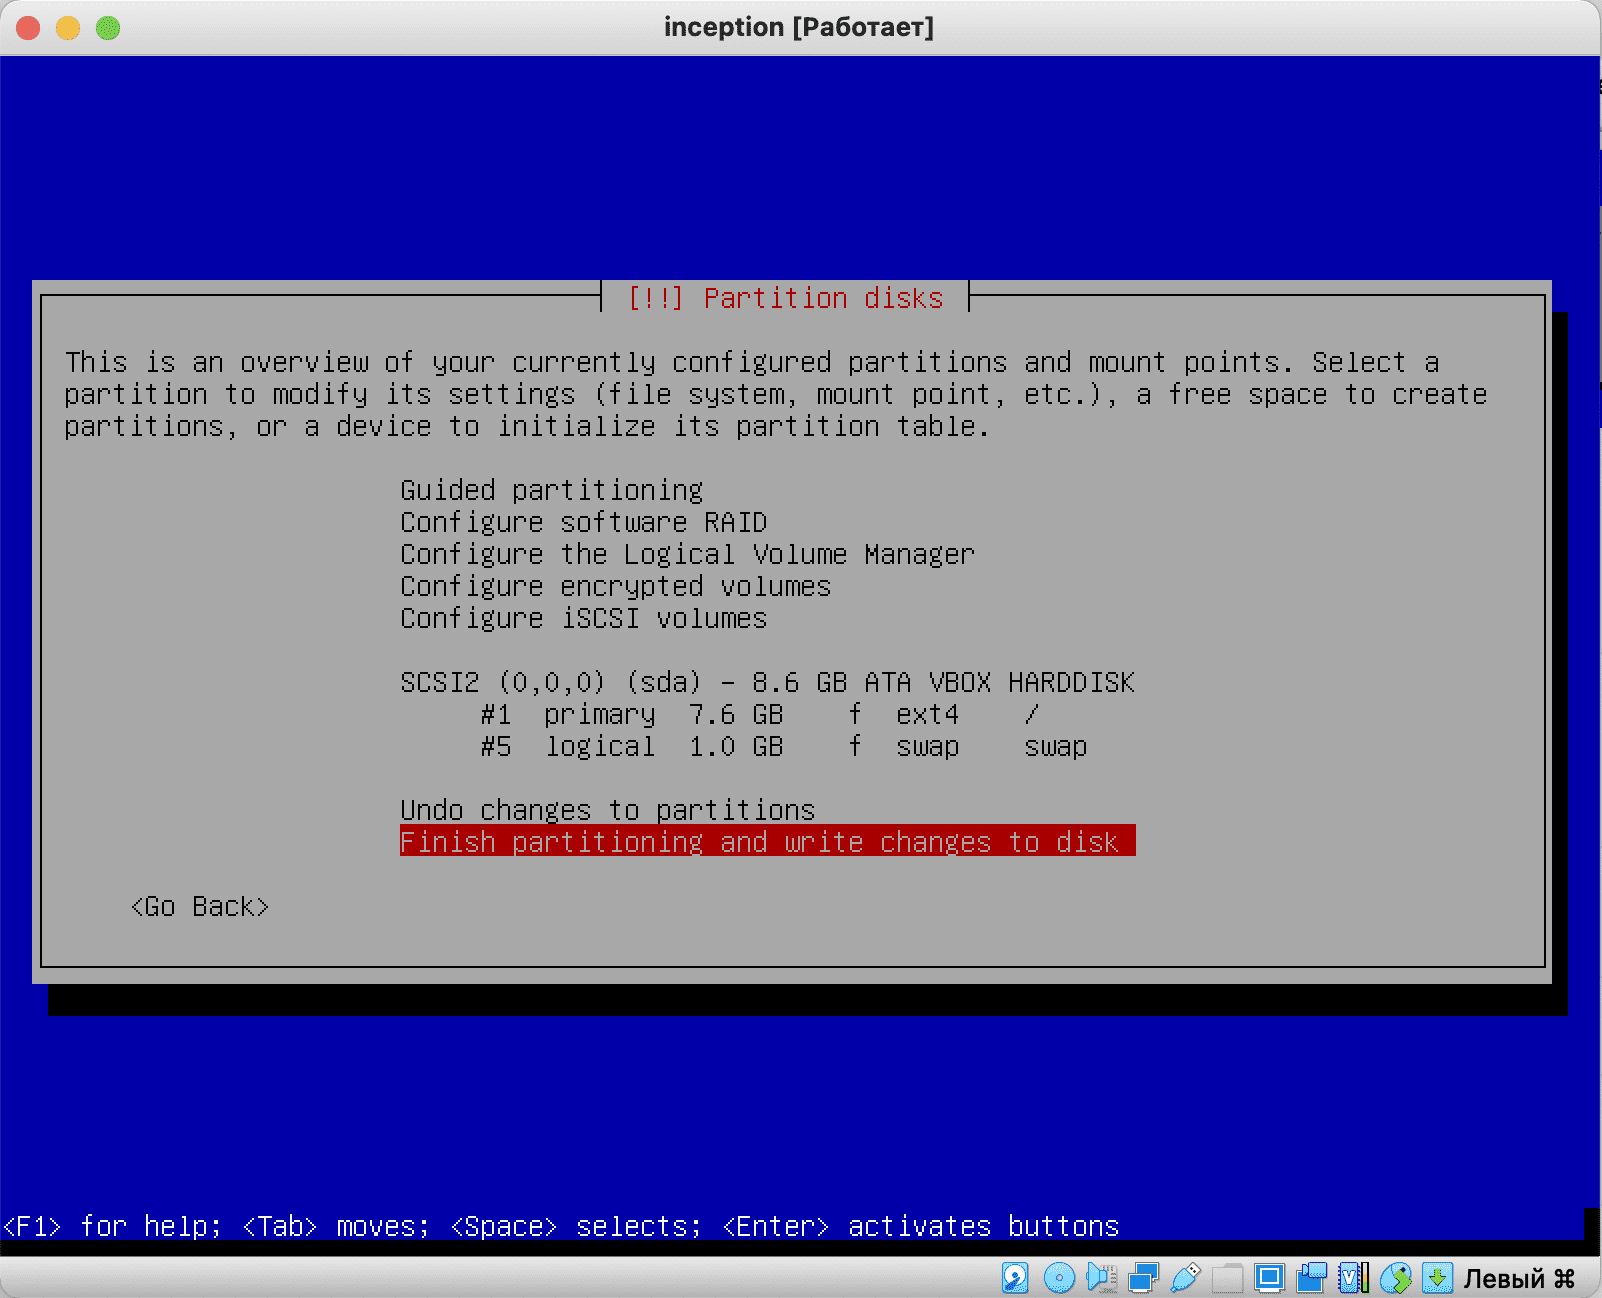This screenshot has height=1298, width=1602.
Task: Click the video recording status icon
Action: pos(1312,1277)
